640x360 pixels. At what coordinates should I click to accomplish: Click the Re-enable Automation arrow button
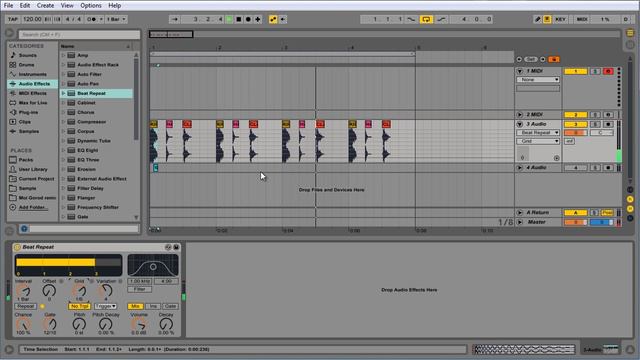pos(283,19)
